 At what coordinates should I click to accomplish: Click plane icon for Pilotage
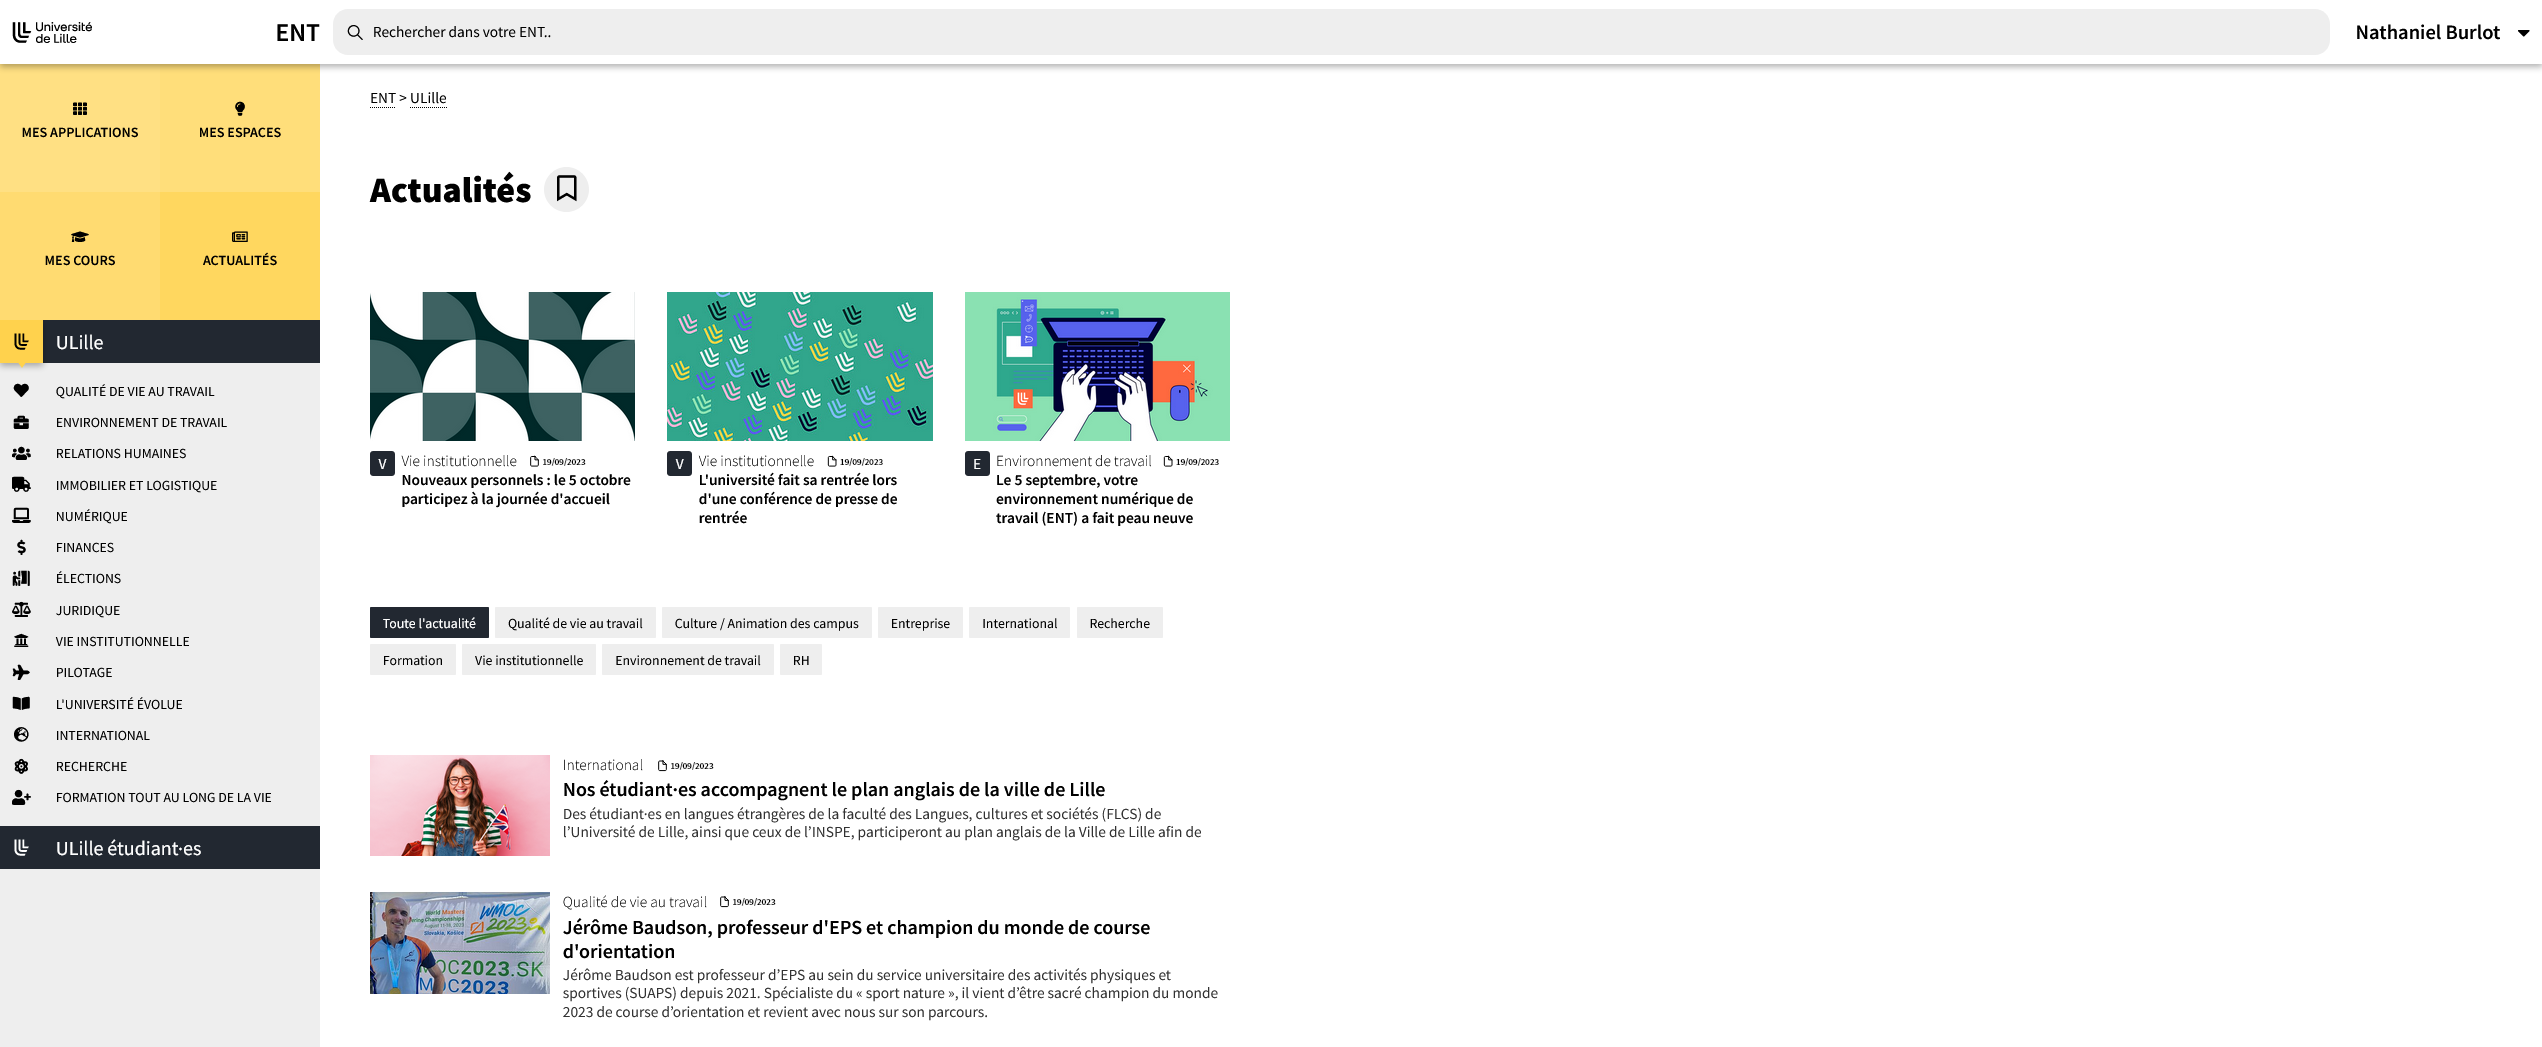pyautogui.click(x=21, y=672)
